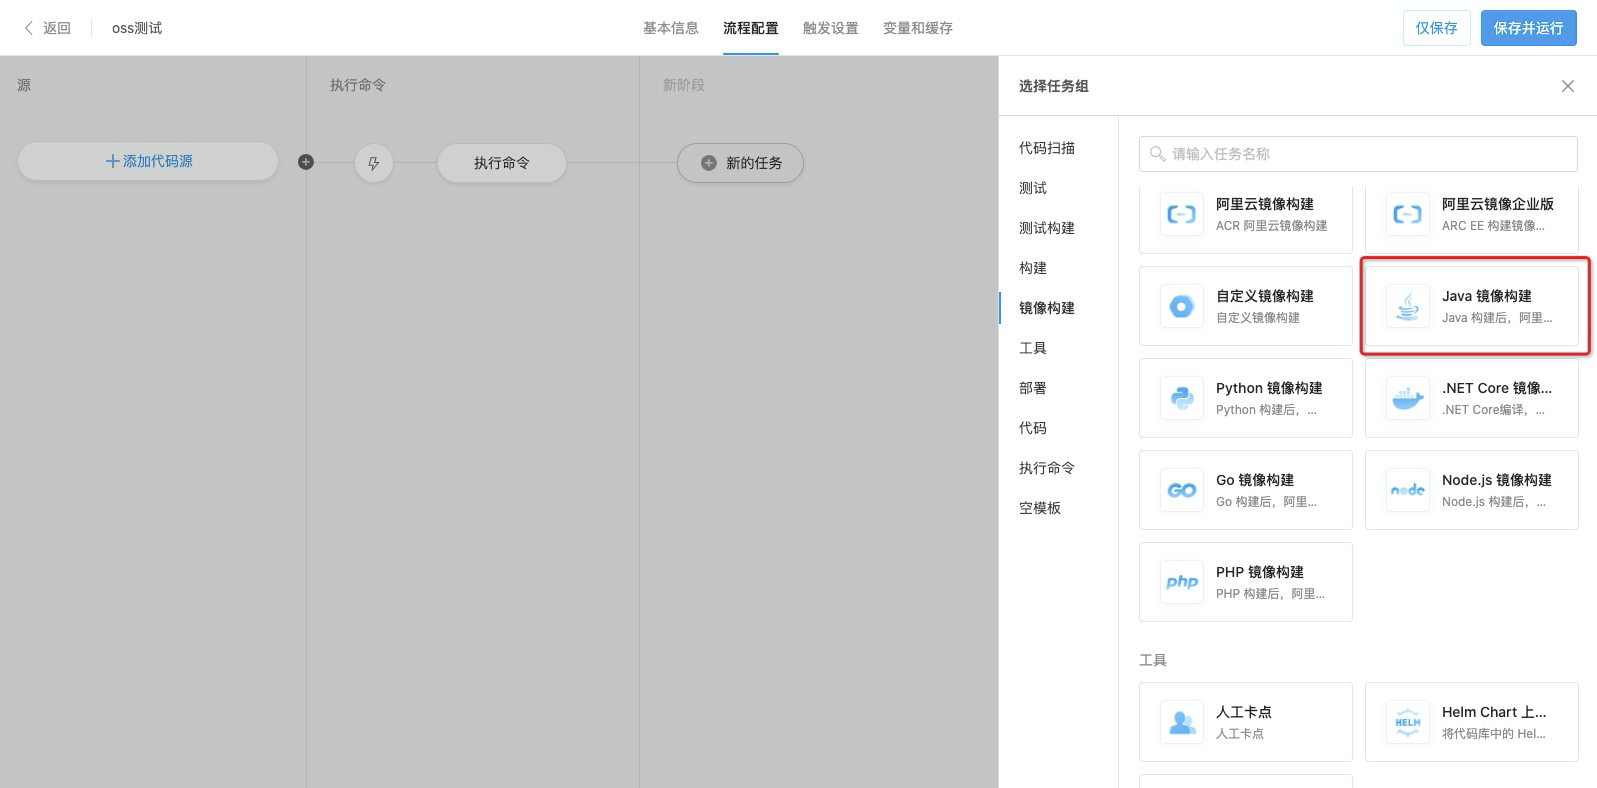Select 测试构建 category
This screenshot has height=788, width=1597.
(x=1047, y=228)
